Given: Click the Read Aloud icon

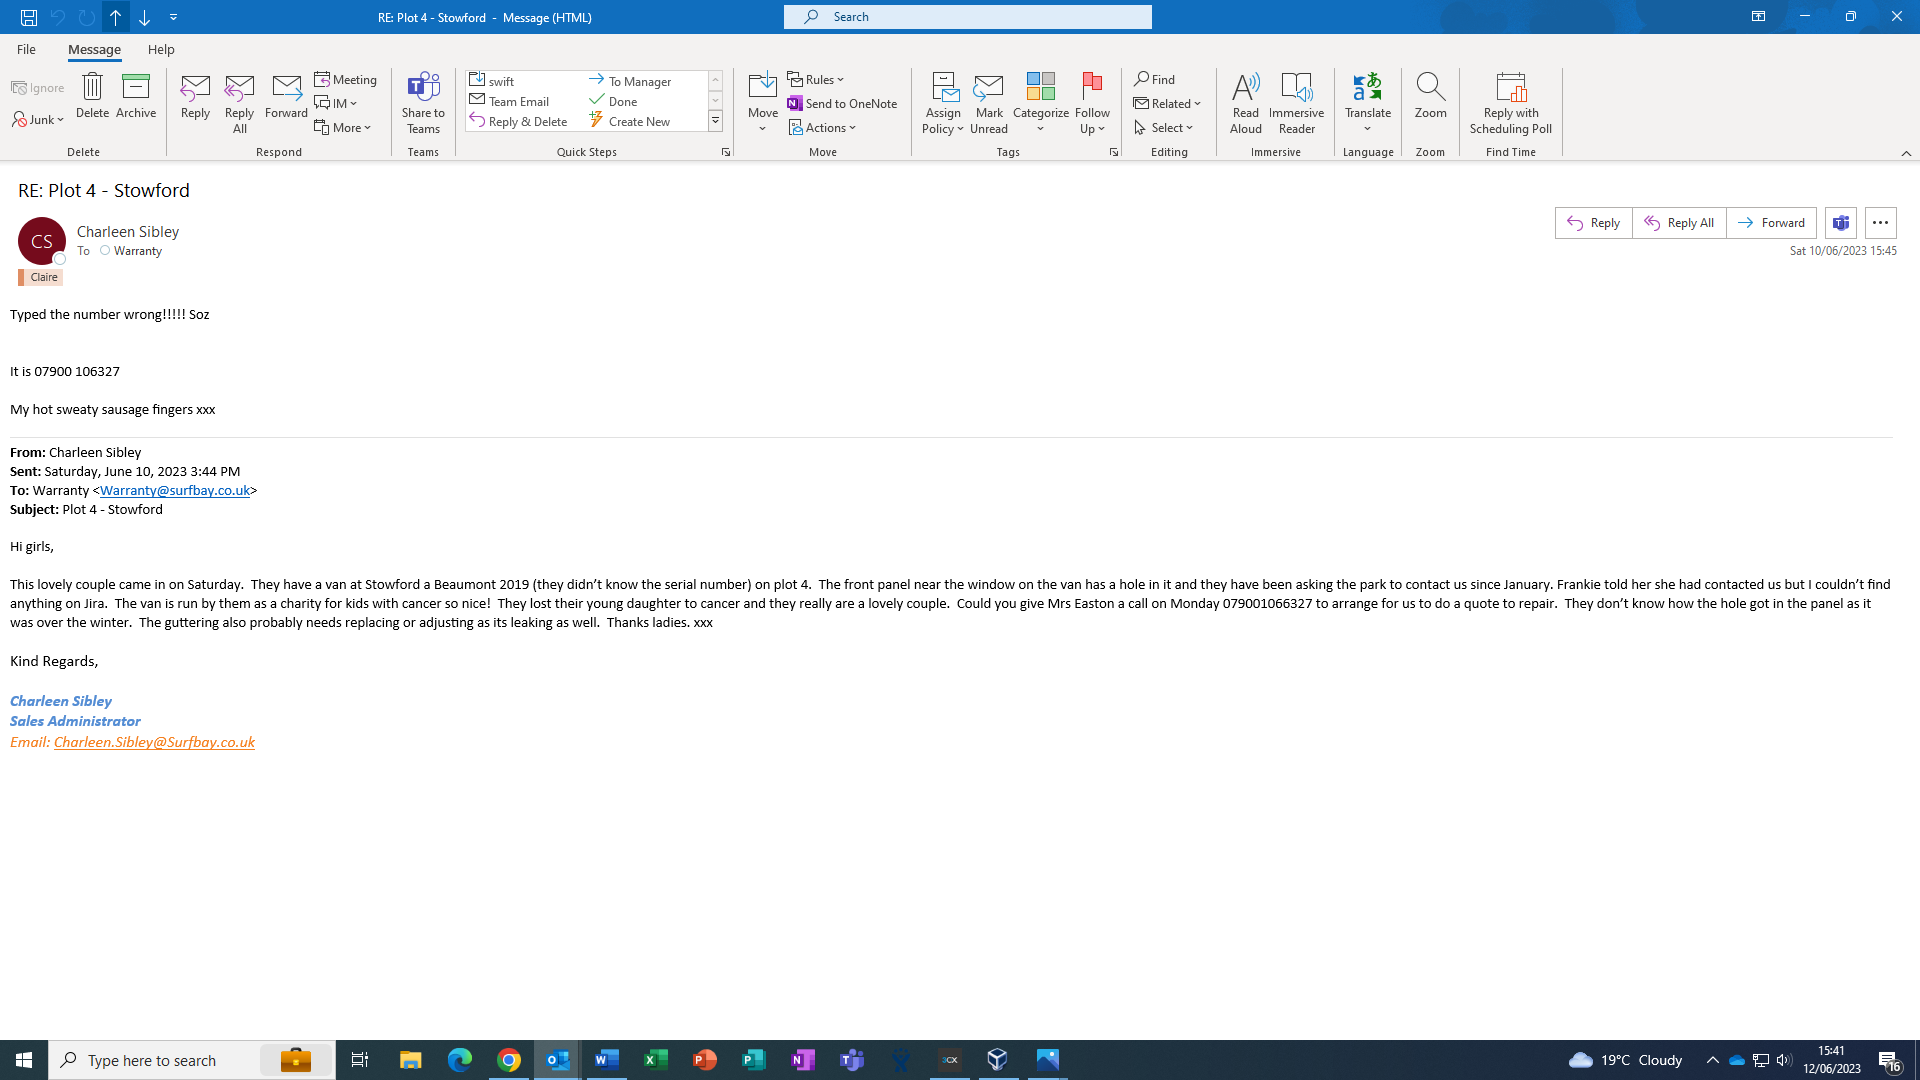Looking at the screenshot, I should tap(1245, 88).
